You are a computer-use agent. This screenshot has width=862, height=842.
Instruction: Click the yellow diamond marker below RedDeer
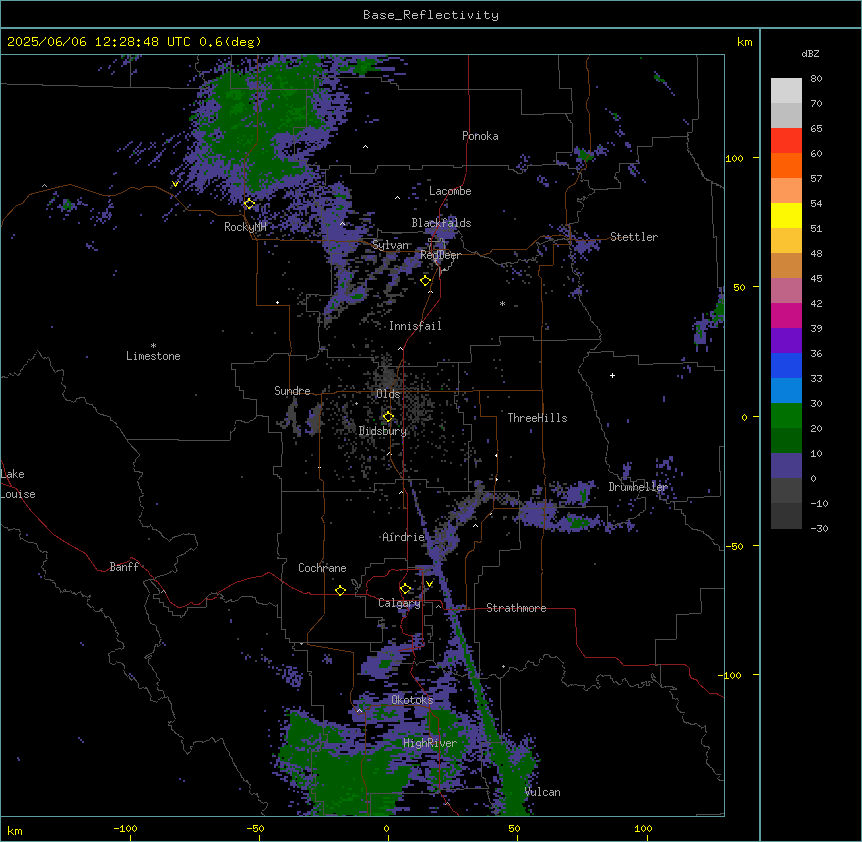pos(426,281)
